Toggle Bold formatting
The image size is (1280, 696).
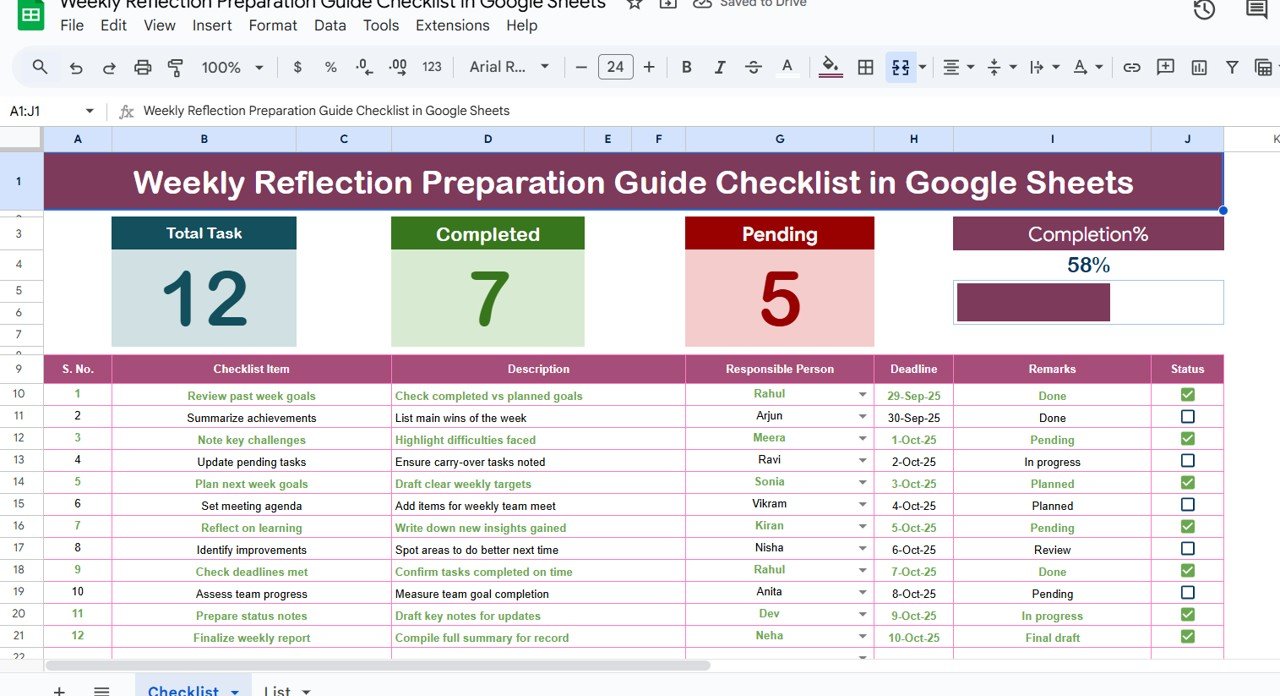point(686,67)
